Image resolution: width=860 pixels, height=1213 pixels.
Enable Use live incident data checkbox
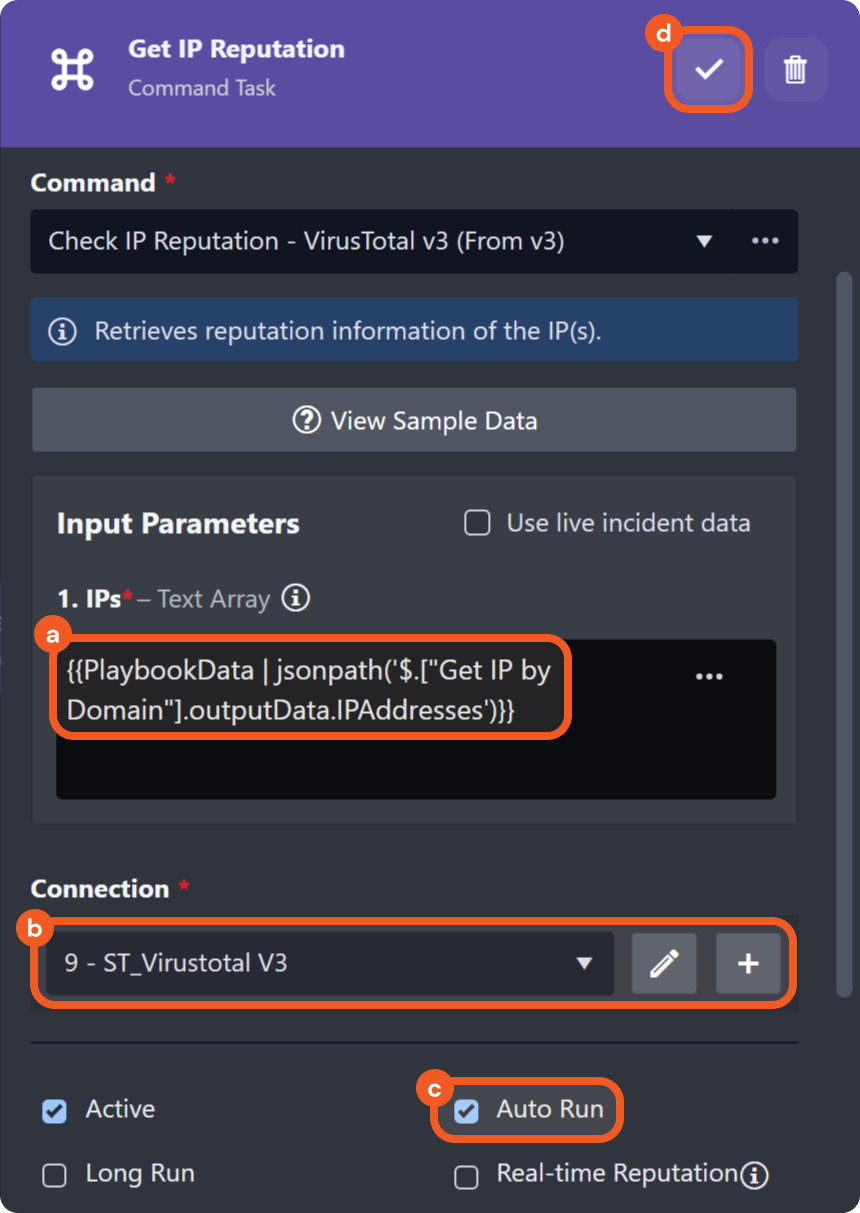pos(478,523)
